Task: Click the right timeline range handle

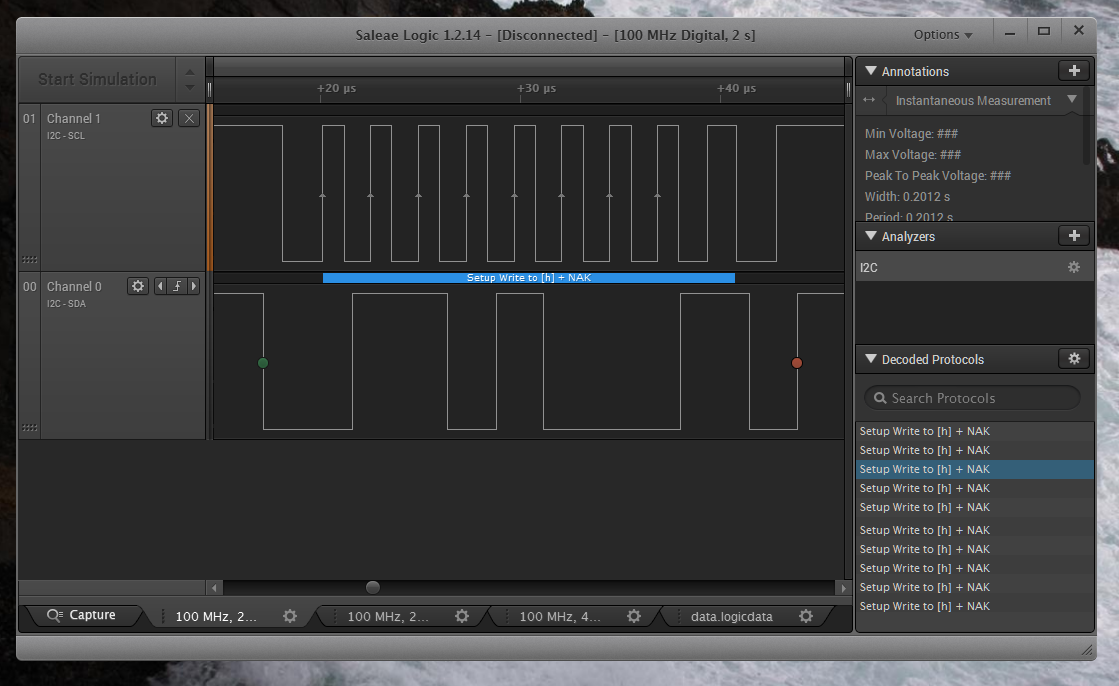Action: 848,89
